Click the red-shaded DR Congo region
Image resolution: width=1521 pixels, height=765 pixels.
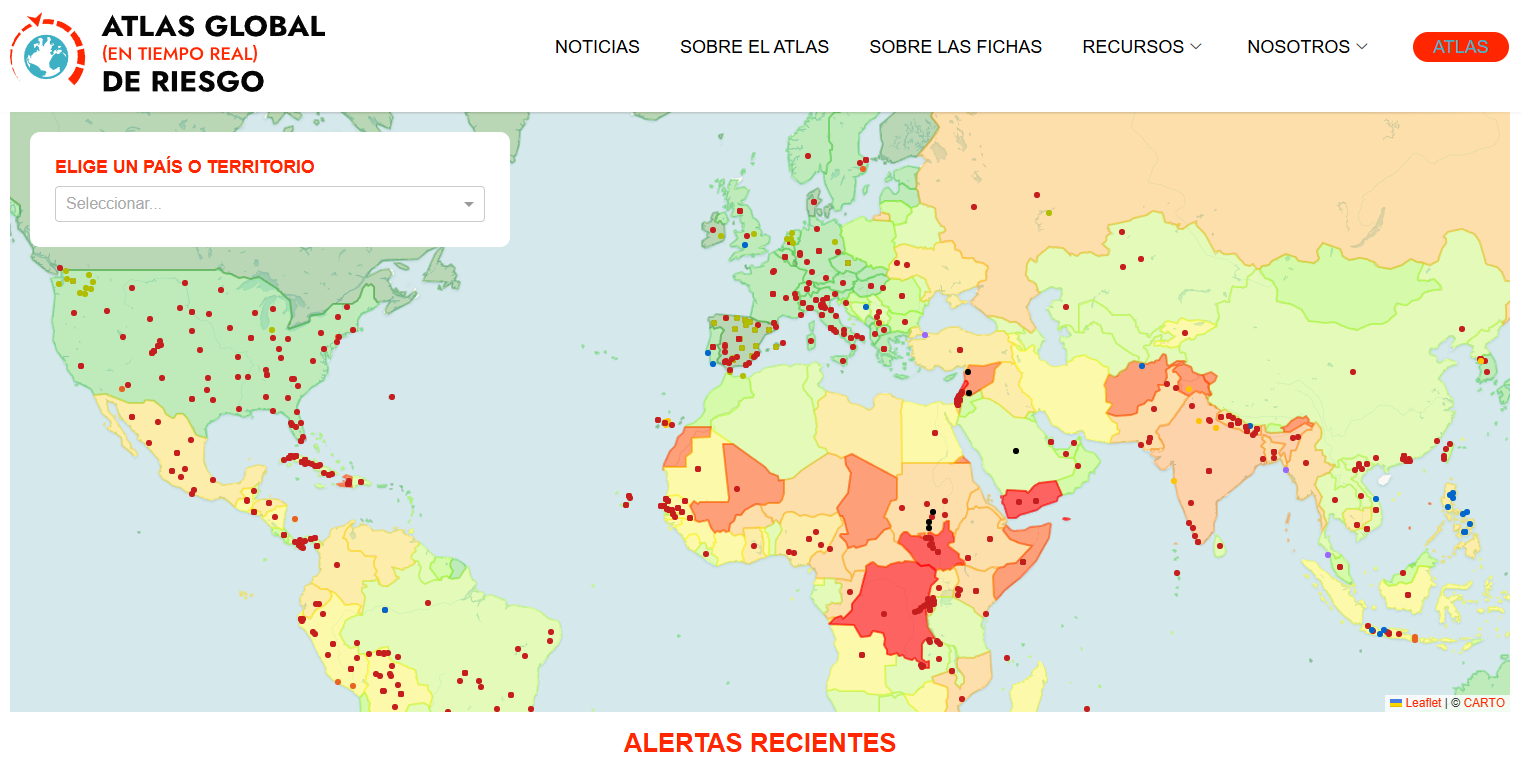885,610
